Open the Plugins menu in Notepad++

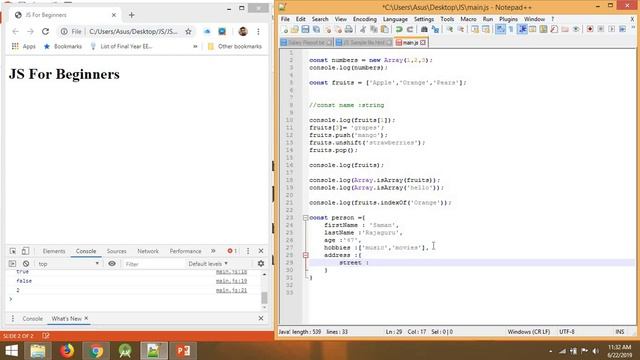click(x=508, y=19)
